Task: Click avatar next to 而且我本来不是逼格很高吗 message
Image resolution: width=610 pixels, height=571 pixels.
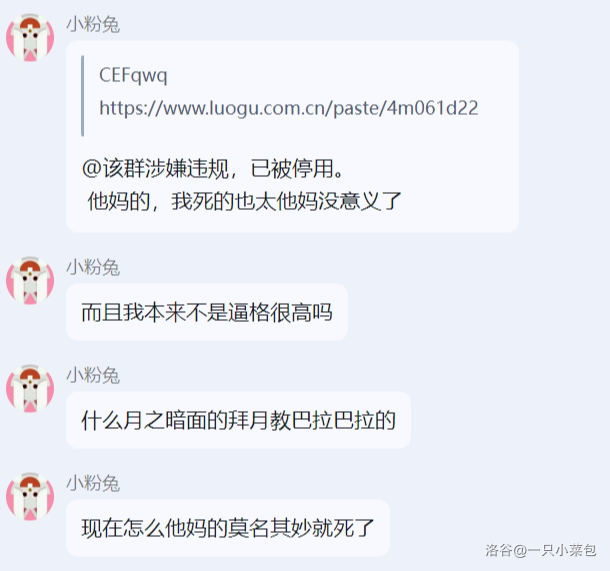Action: [30, 280]
